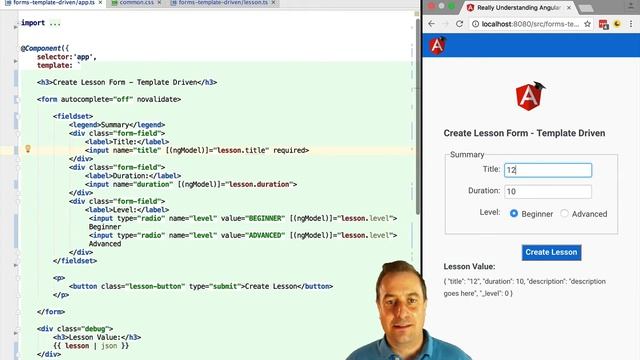Close the common.css editor tab
Image resolution: width=640 pixels, height=360 pixels.
pyautogui.click(x=159, y=3)
